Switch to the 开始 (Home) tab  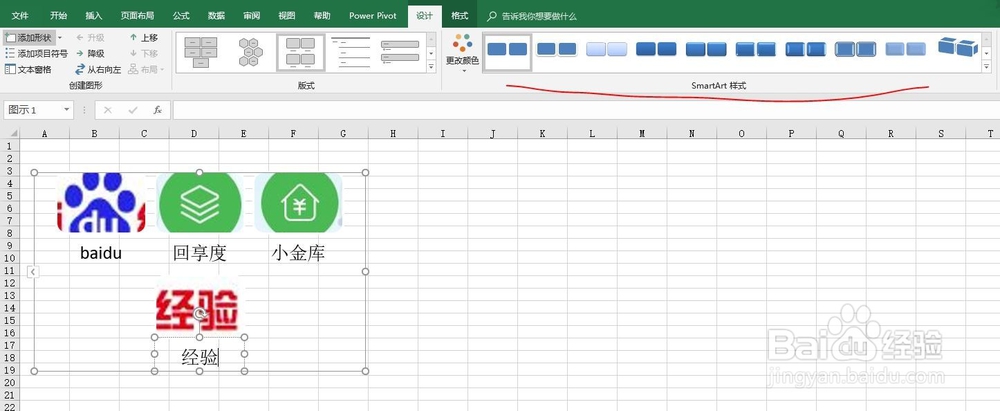59,16
